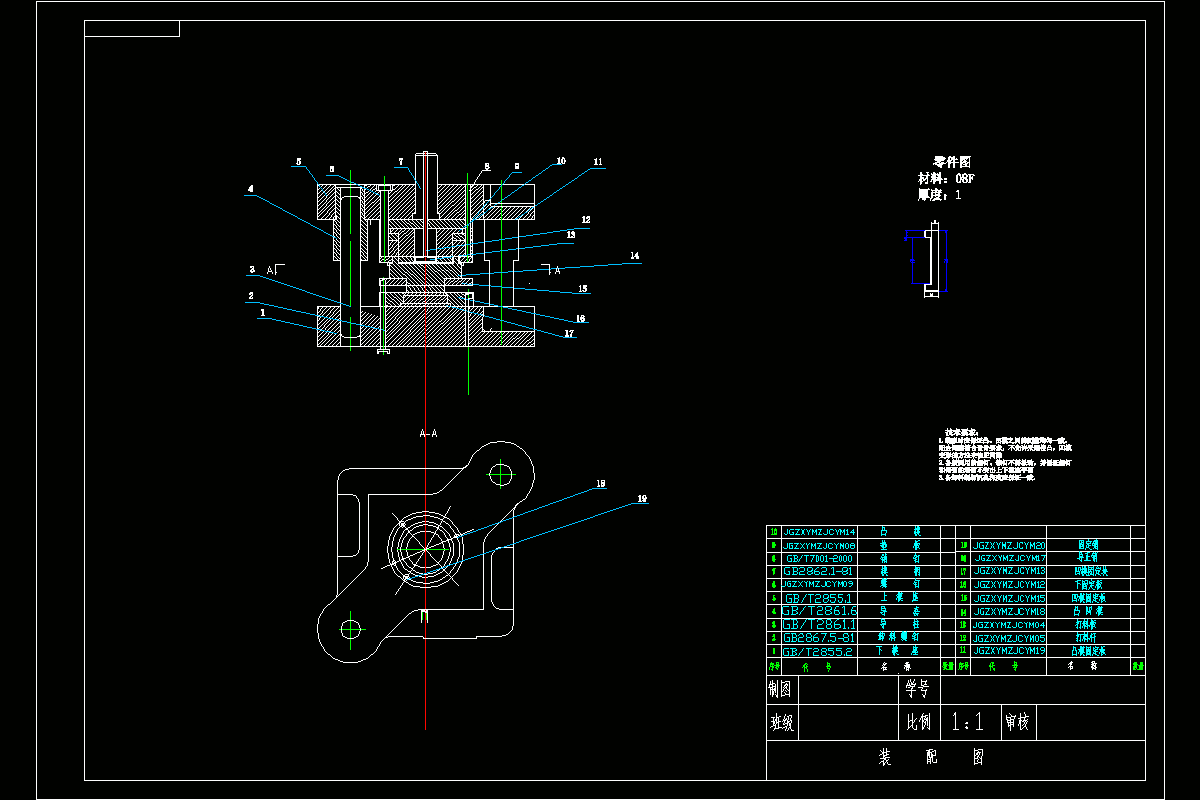1200x800 pixels.
Task: Pick the GB/T2855.1 entry in the parts list
Action: click(816, 597)
